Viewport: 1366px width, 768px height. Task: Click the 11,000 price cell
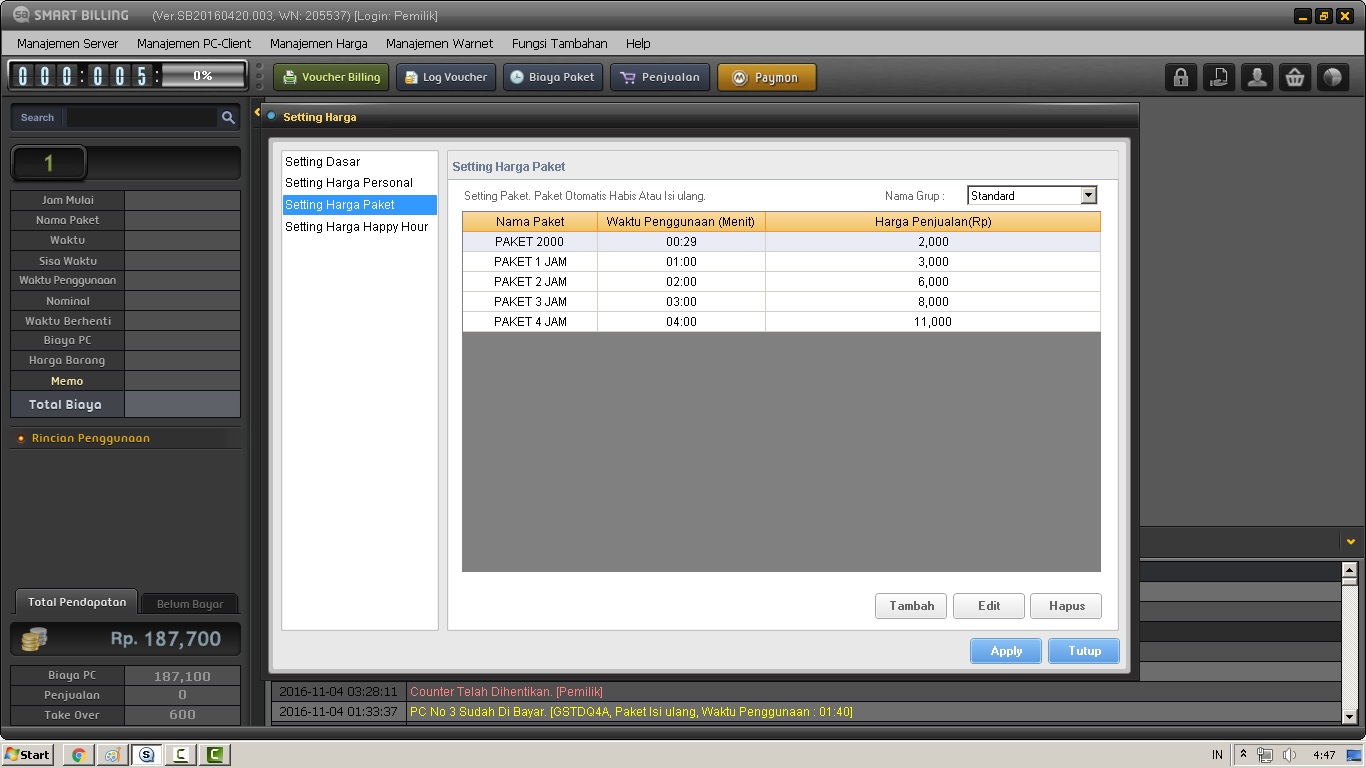(x=933, y=322)
